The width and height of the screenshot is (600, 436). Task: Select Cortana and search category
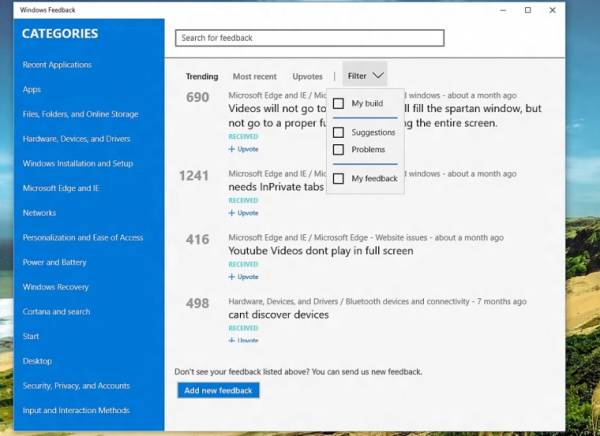56,312
